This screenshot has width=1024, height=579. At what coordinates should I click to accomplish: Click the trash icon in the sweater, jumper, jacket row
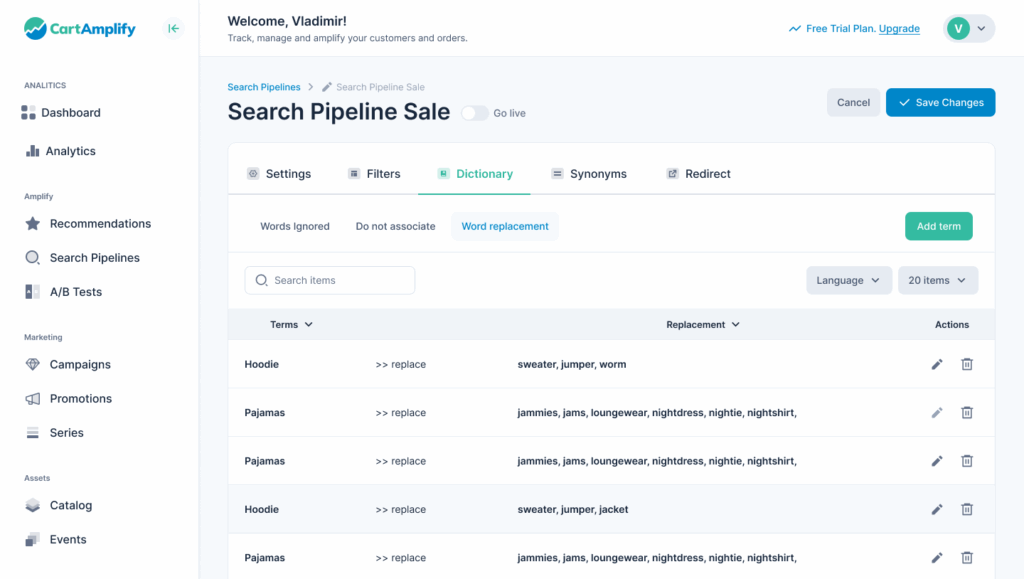[x=967, y=509]
